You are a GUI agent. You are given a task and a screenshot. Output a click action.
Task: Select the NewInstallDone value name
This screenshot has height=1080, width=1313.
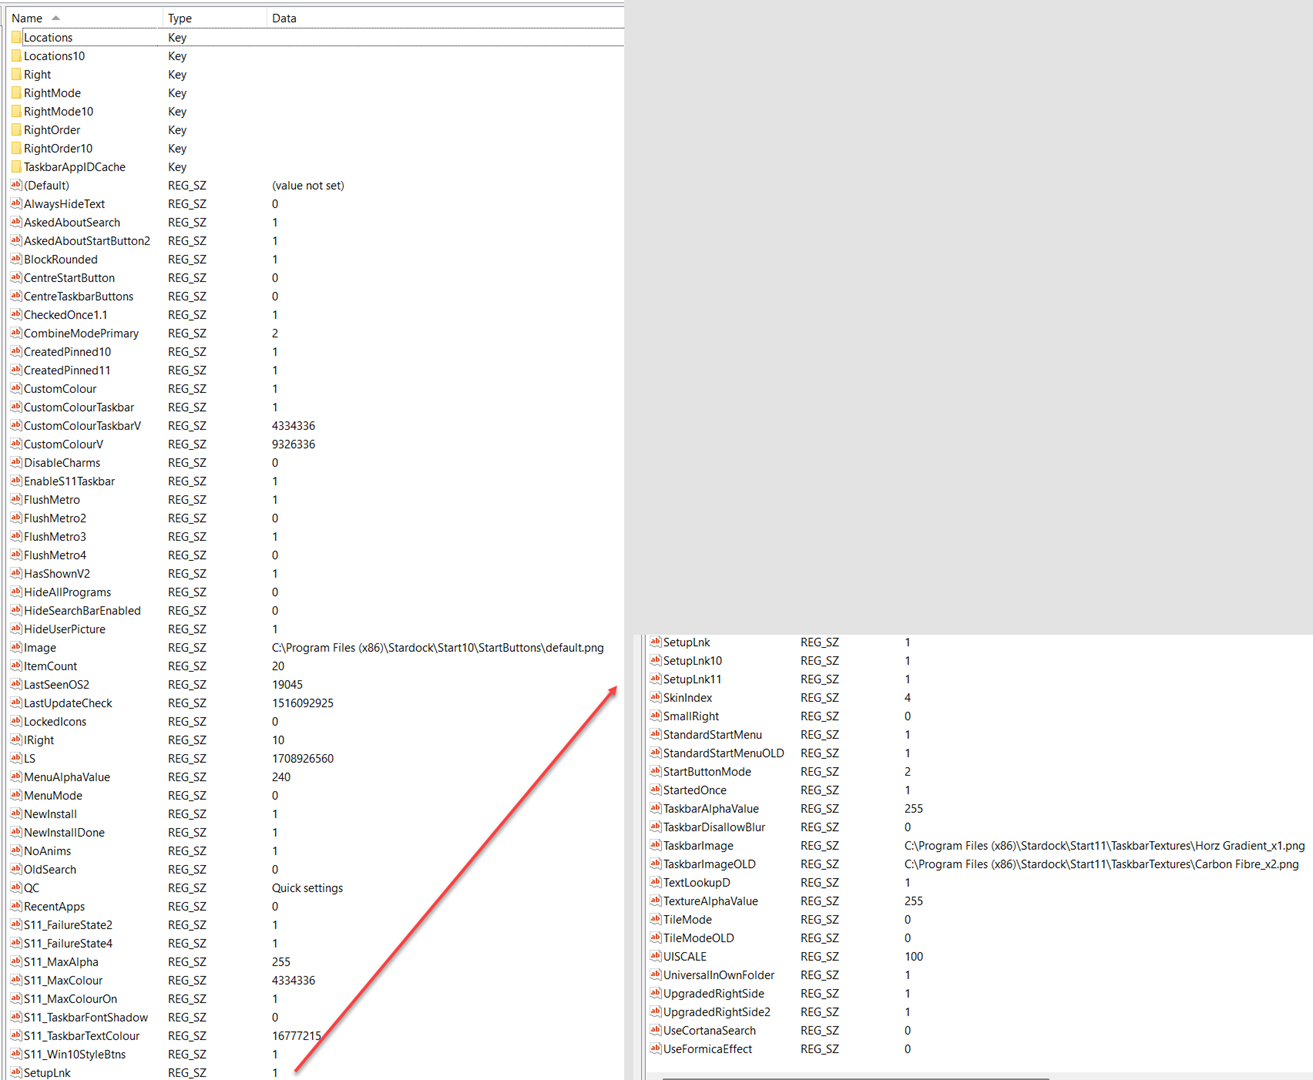(x=64, y=833)
